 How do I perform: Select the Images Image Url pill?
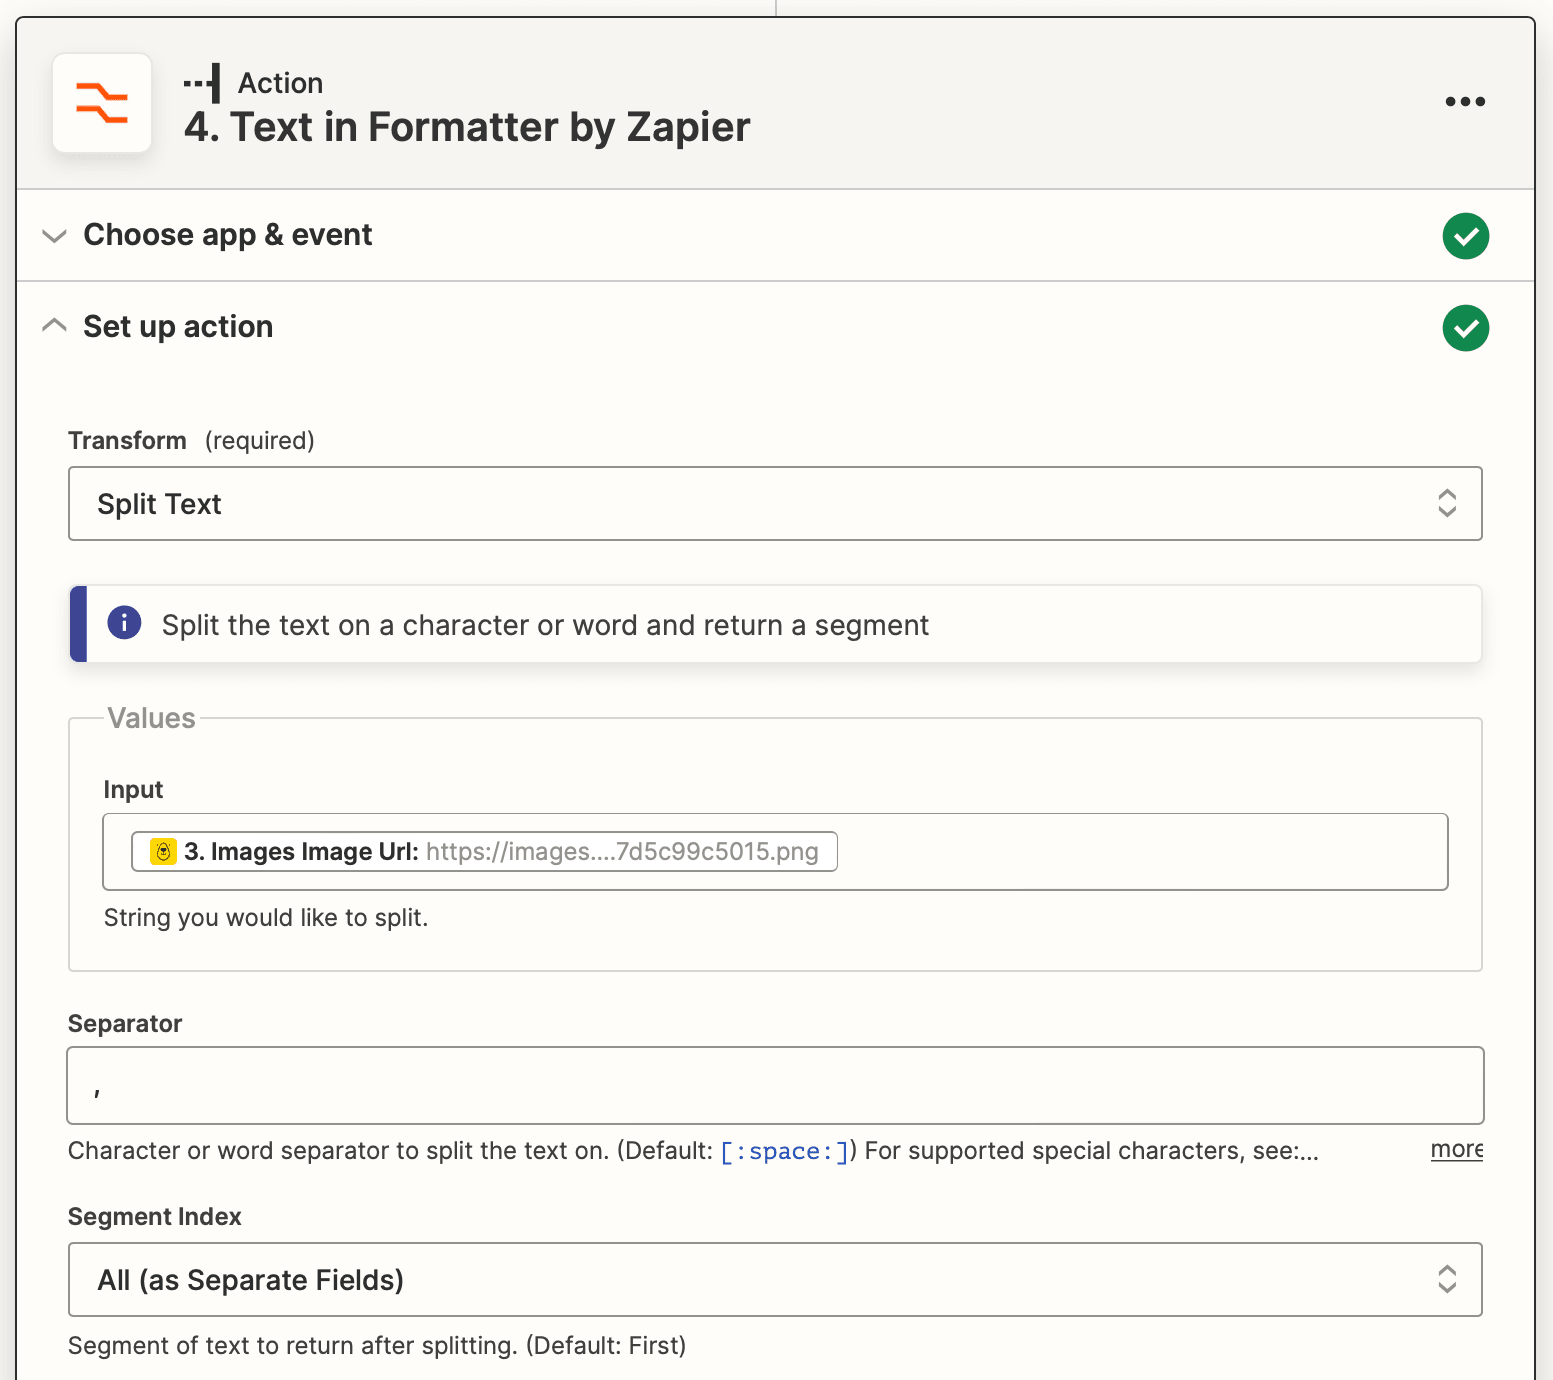click(x=484, y=851)
